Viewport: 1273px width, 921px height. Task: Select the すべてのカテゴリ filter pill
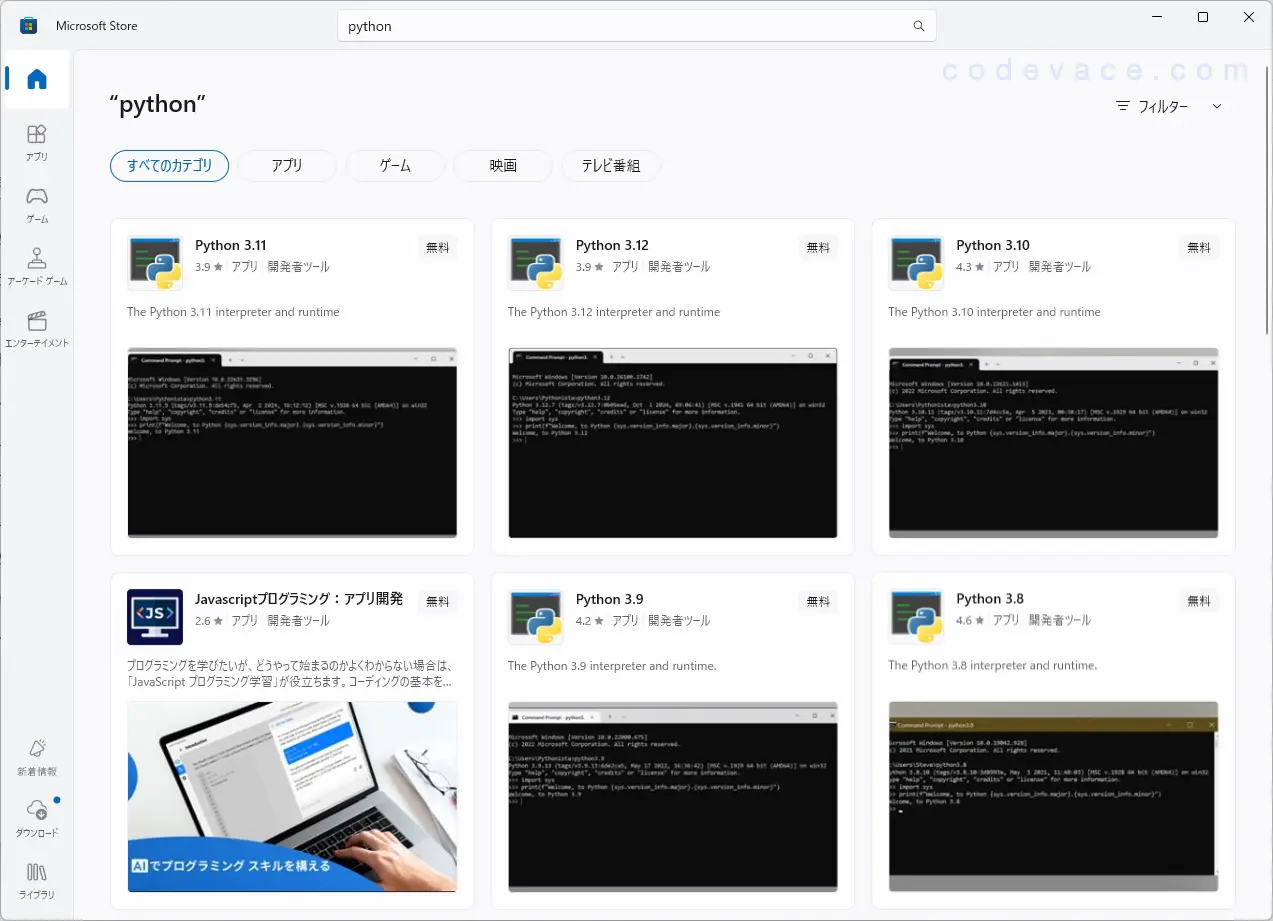169,165
